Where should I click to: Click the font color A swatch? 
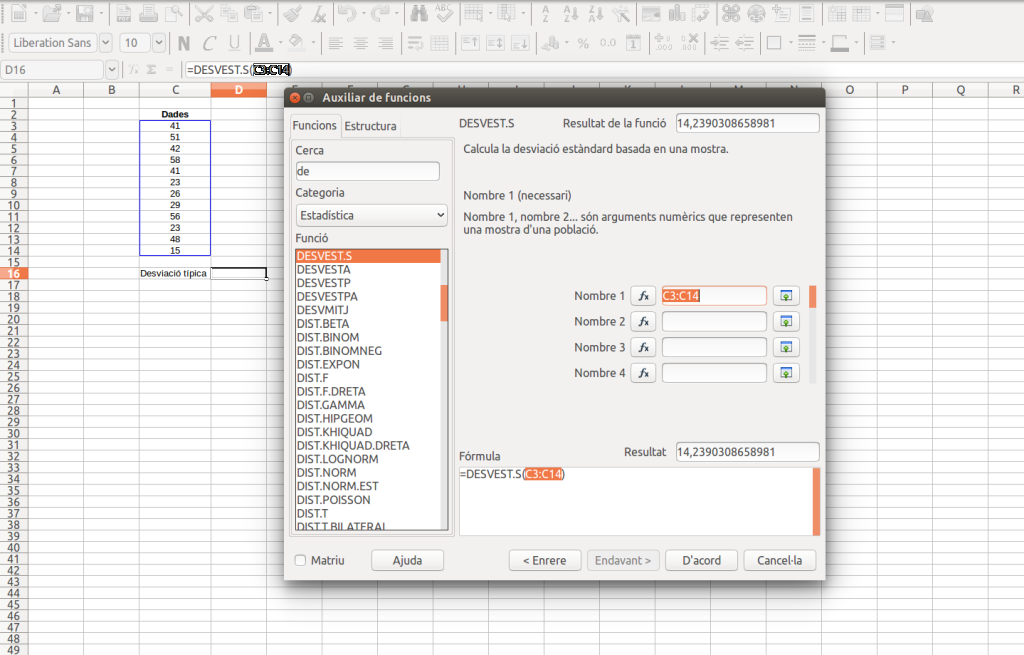click(x=263, y=43)
